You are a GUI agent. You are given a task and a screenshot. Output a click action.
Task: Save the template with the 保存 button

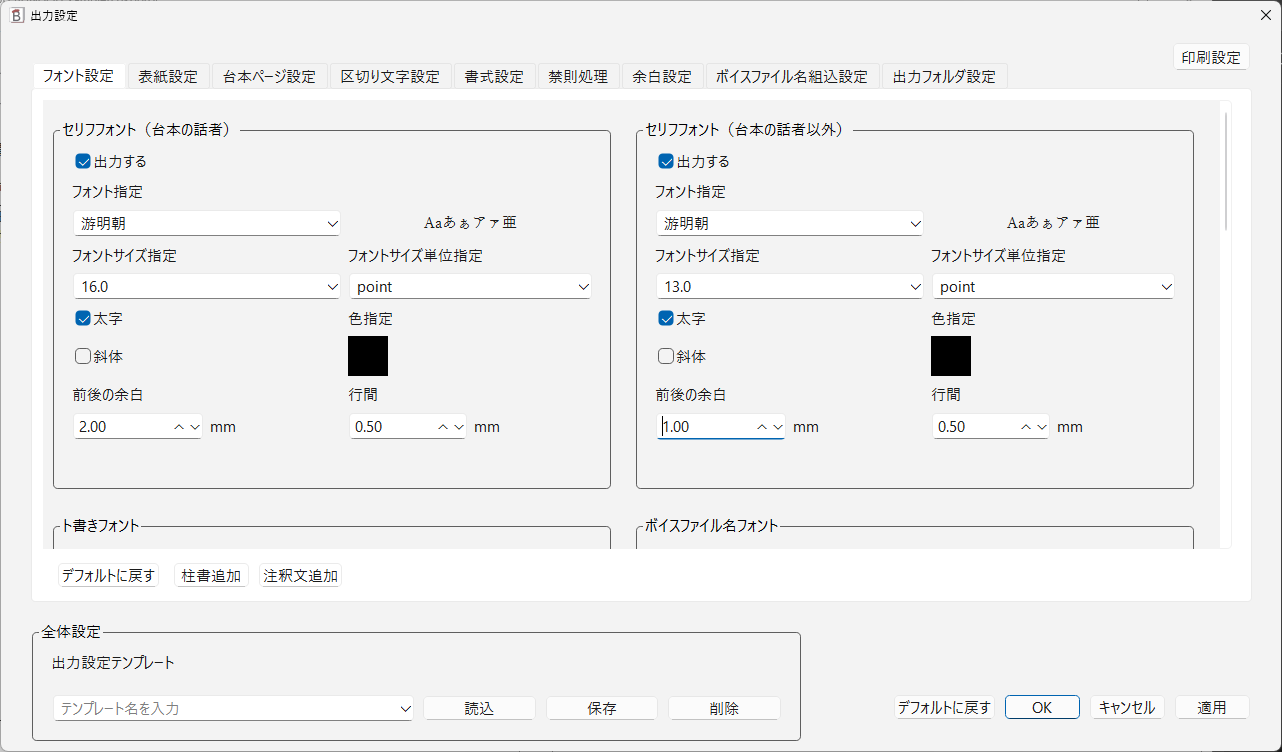[x=601, y=708]
